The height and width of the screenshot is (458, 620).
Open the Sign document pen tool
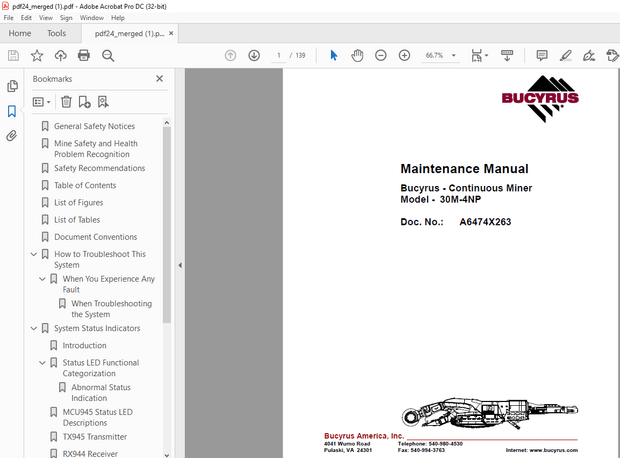click(x=589, y=55)
